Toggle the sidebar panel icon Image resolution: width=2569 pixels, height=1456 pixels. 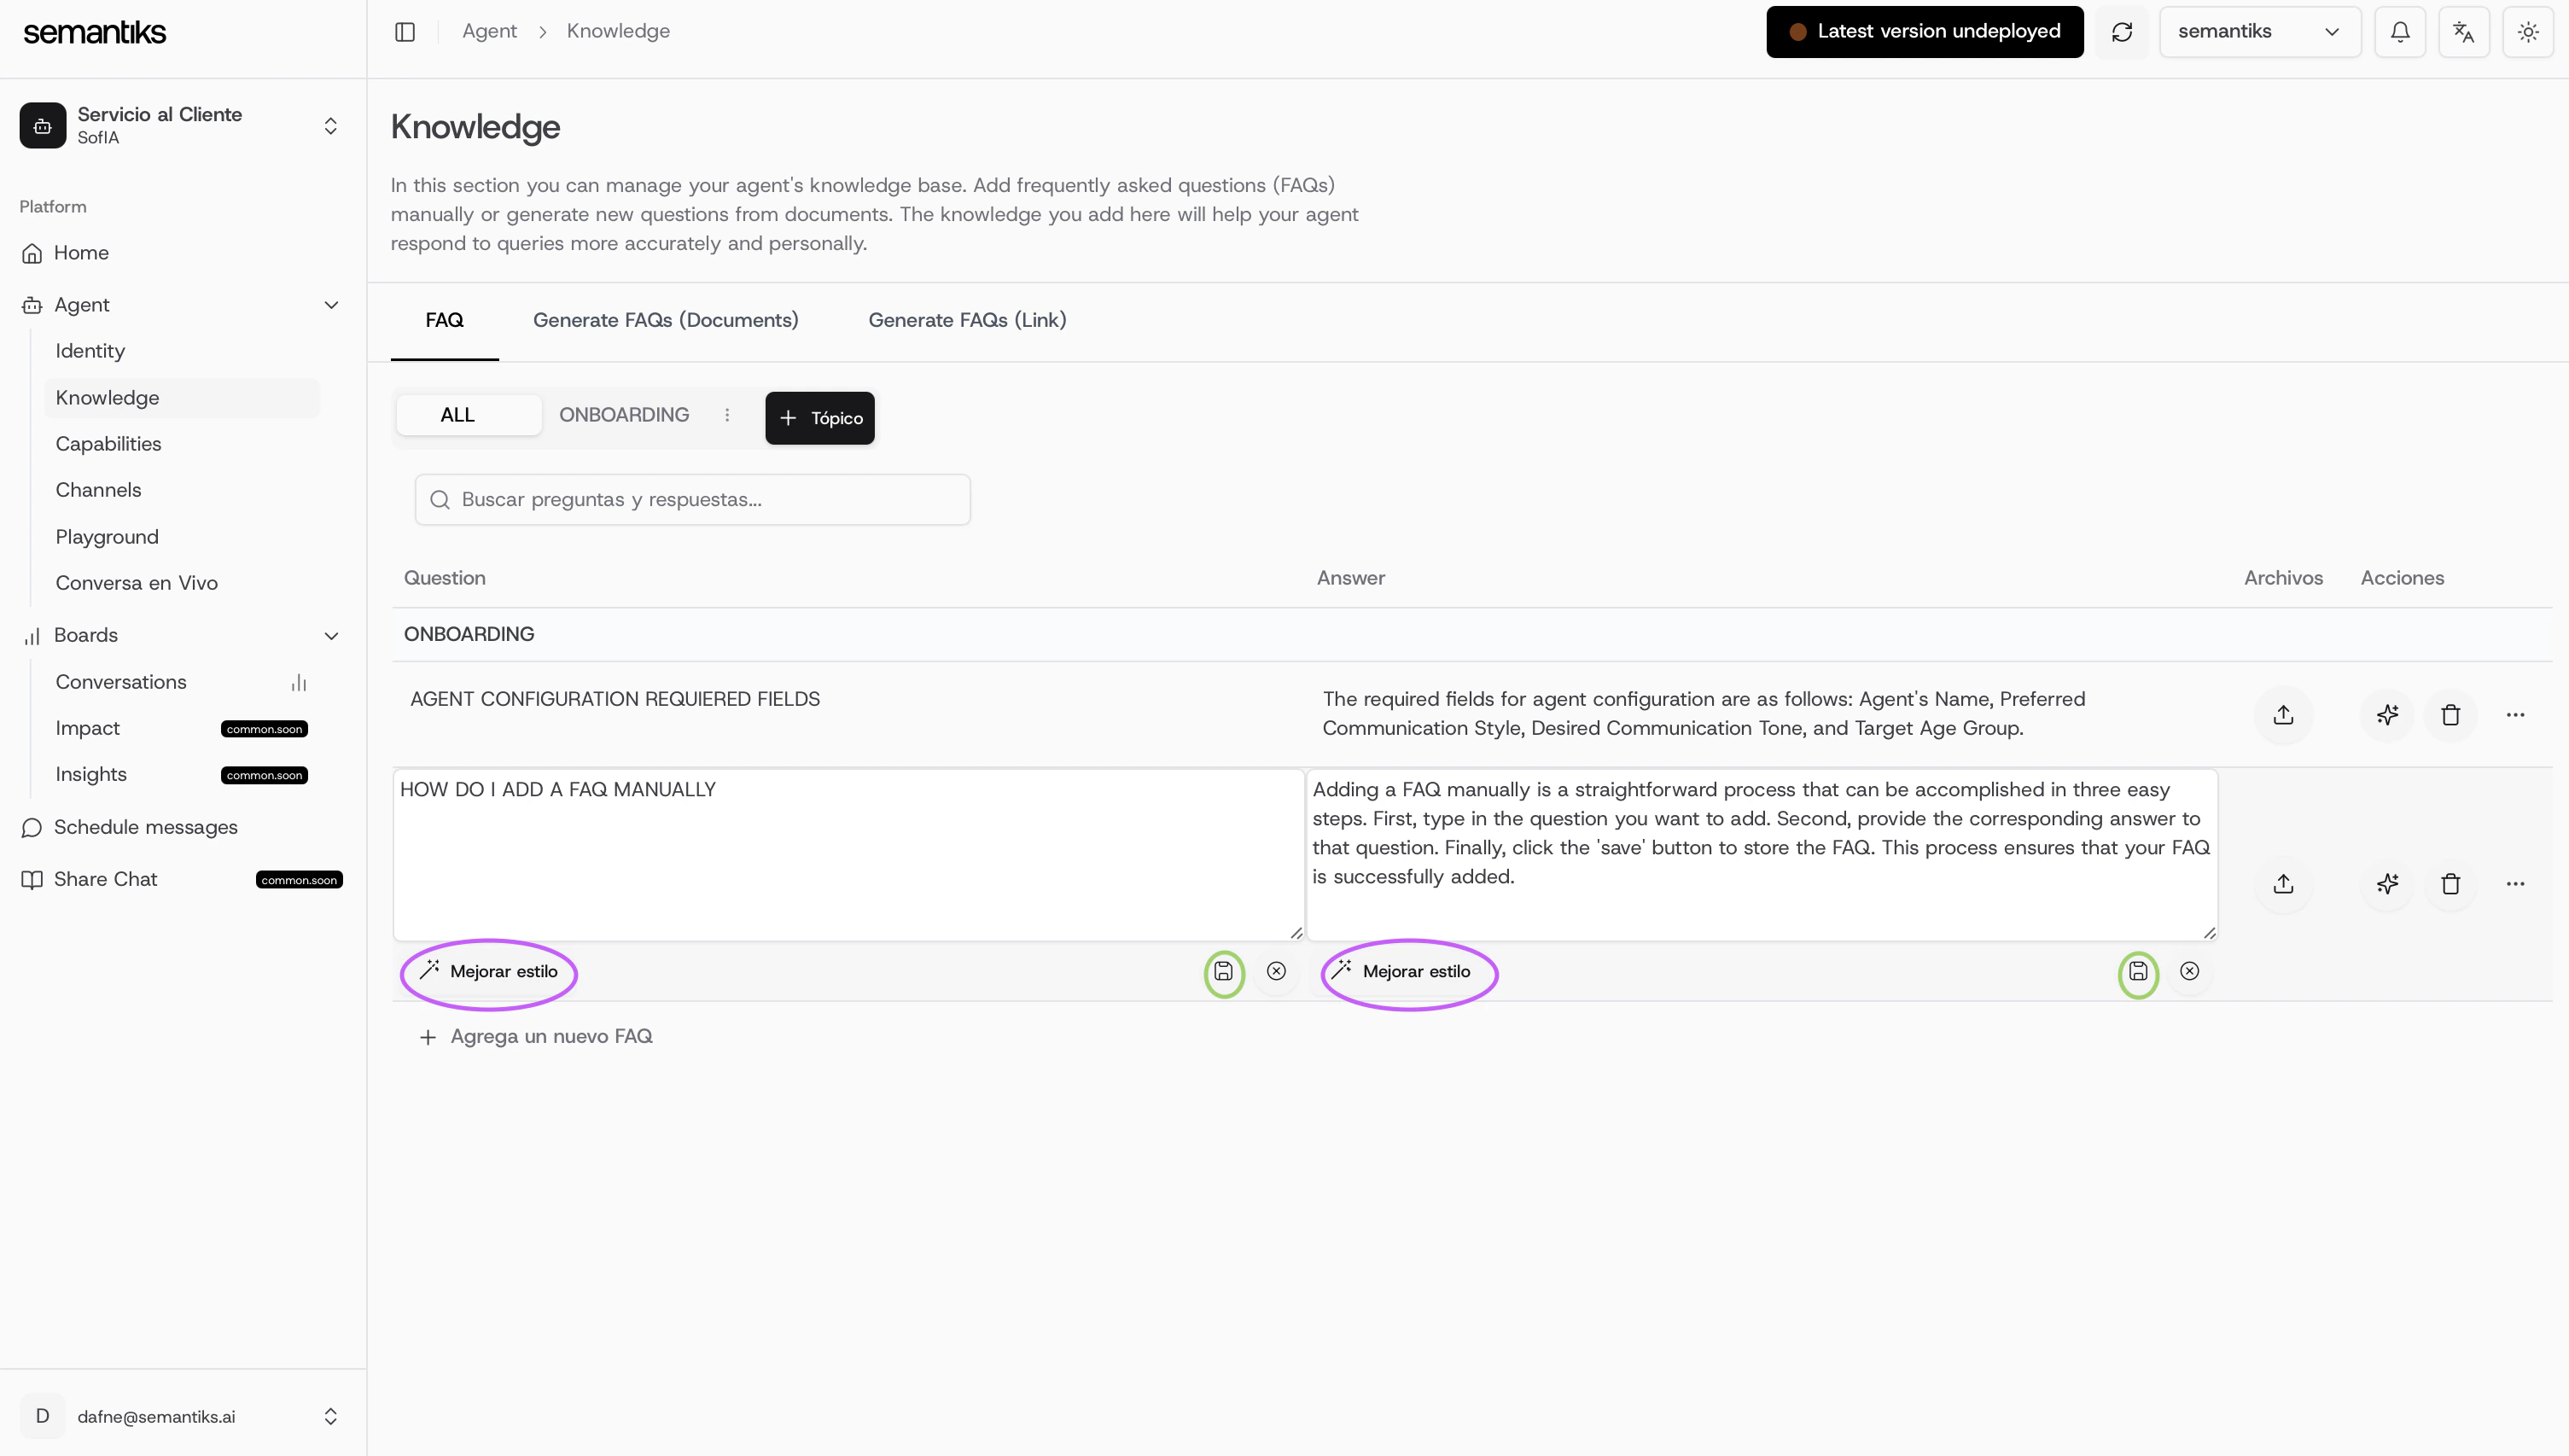[x=405, y=32]
